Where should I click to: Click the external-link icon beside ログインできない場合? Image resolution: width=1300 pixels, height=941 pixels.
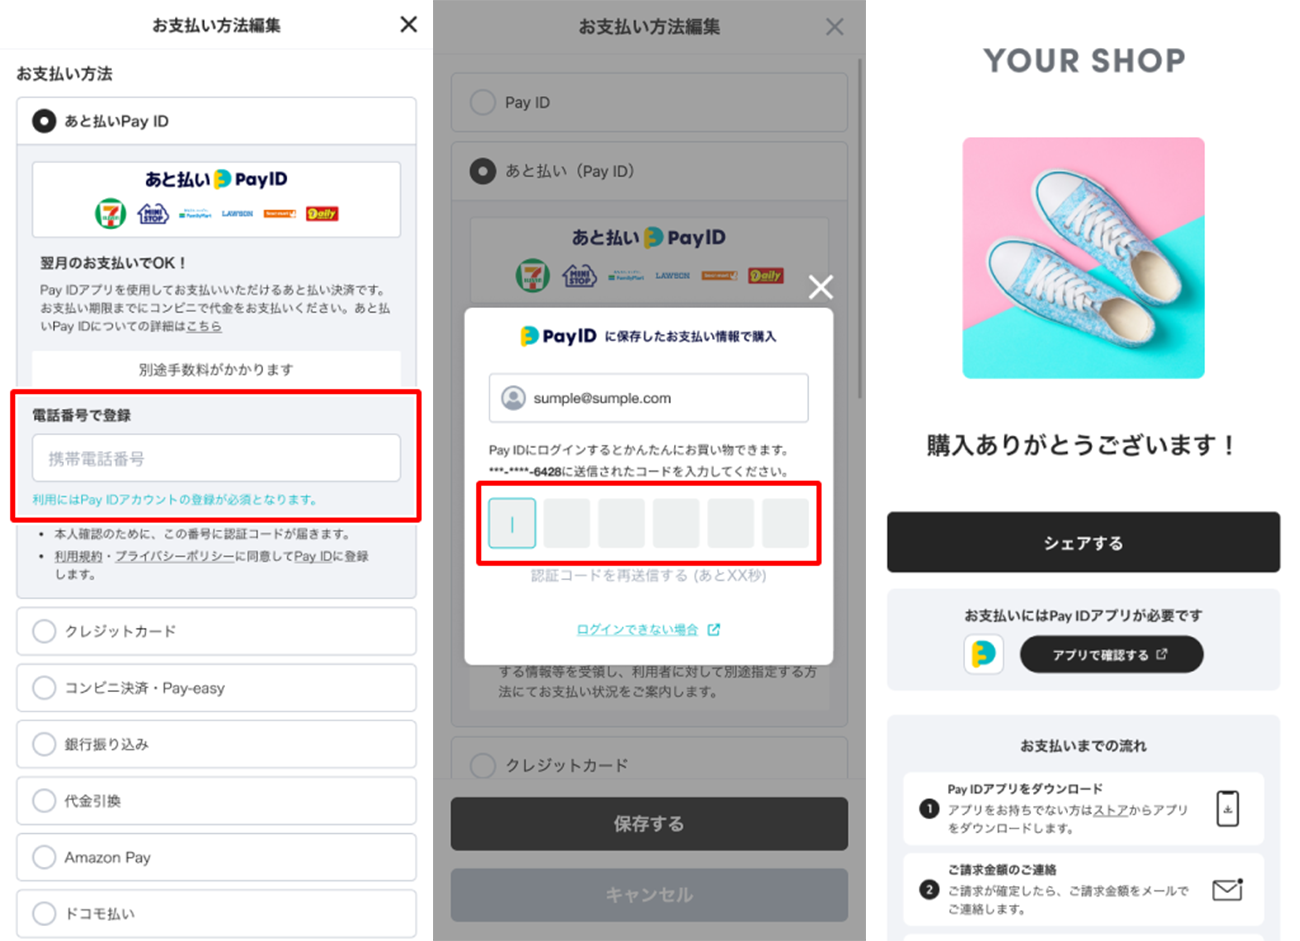[x=713, y=629]
